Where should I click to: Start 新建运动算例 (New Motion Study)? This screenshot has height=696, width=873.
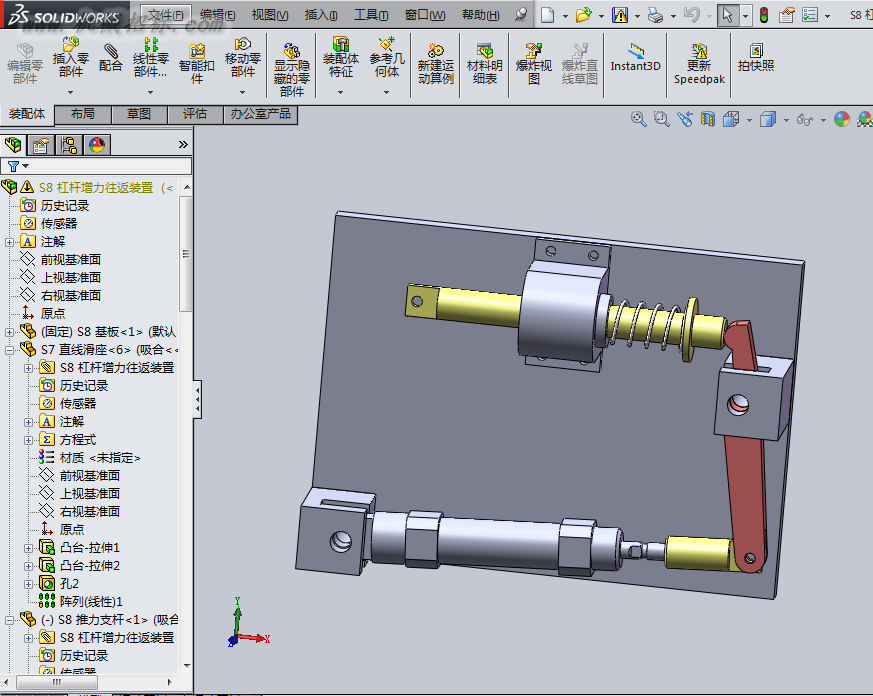pyautogui.click(x=435, y=63)
